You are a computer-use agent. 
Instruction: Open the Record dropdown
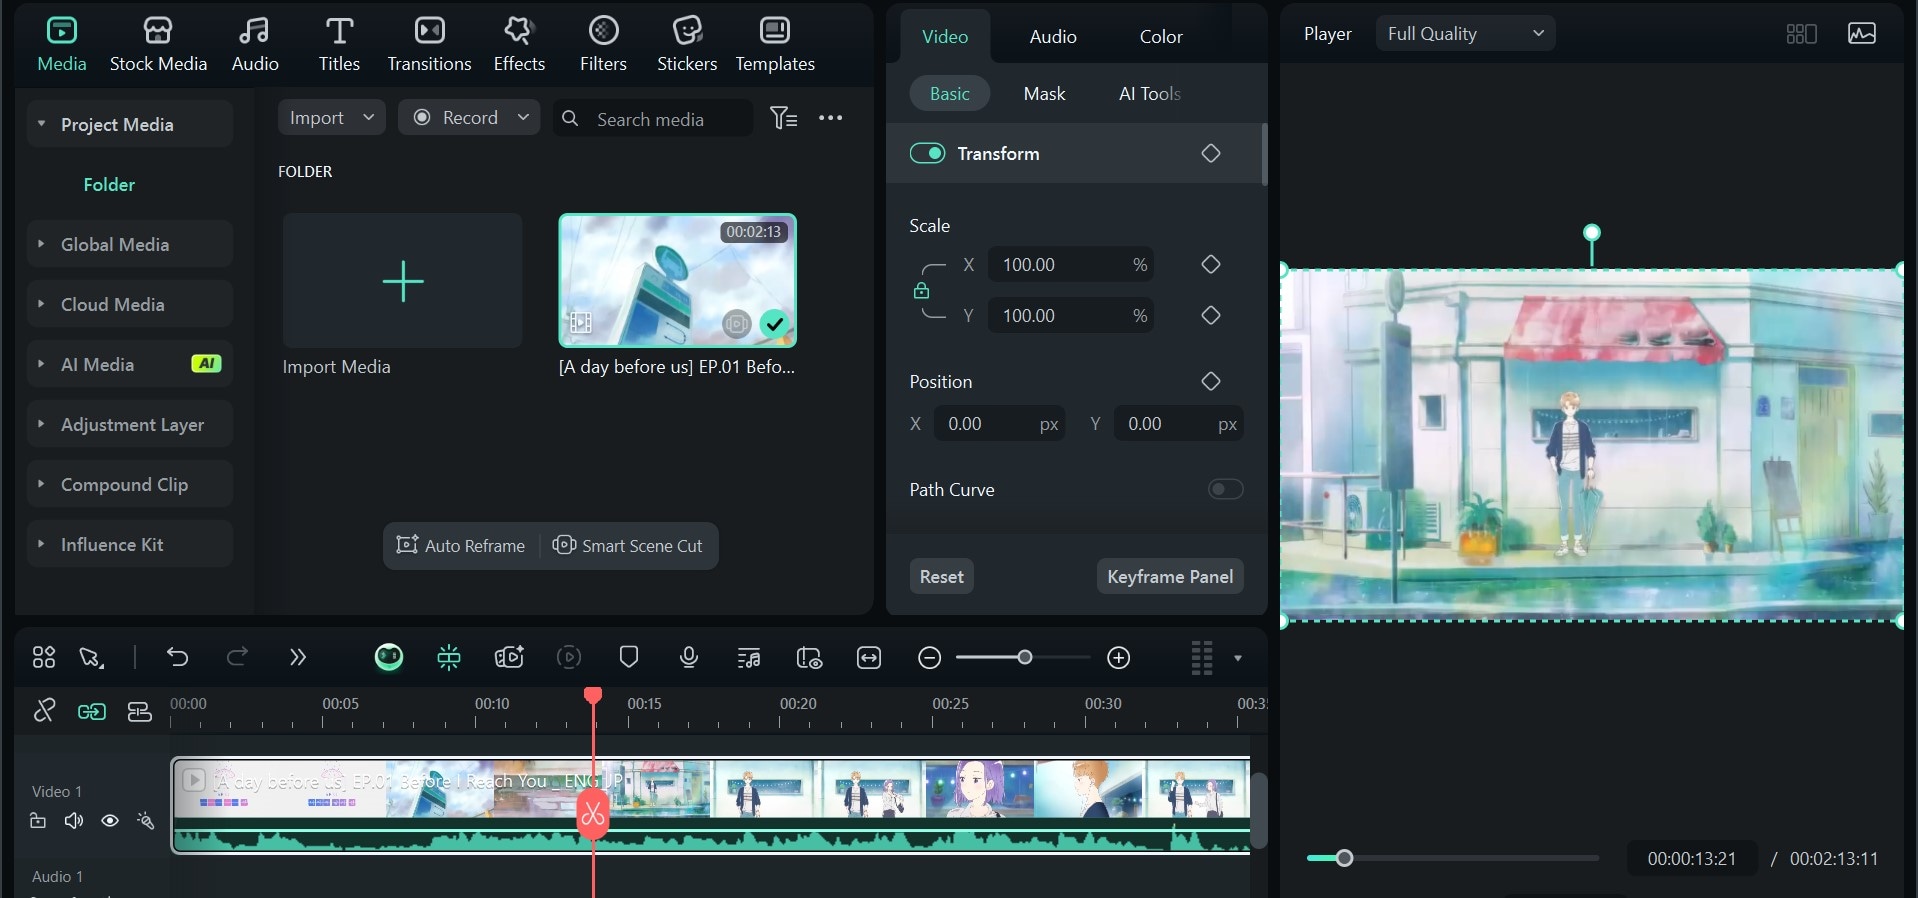point(469,117)
